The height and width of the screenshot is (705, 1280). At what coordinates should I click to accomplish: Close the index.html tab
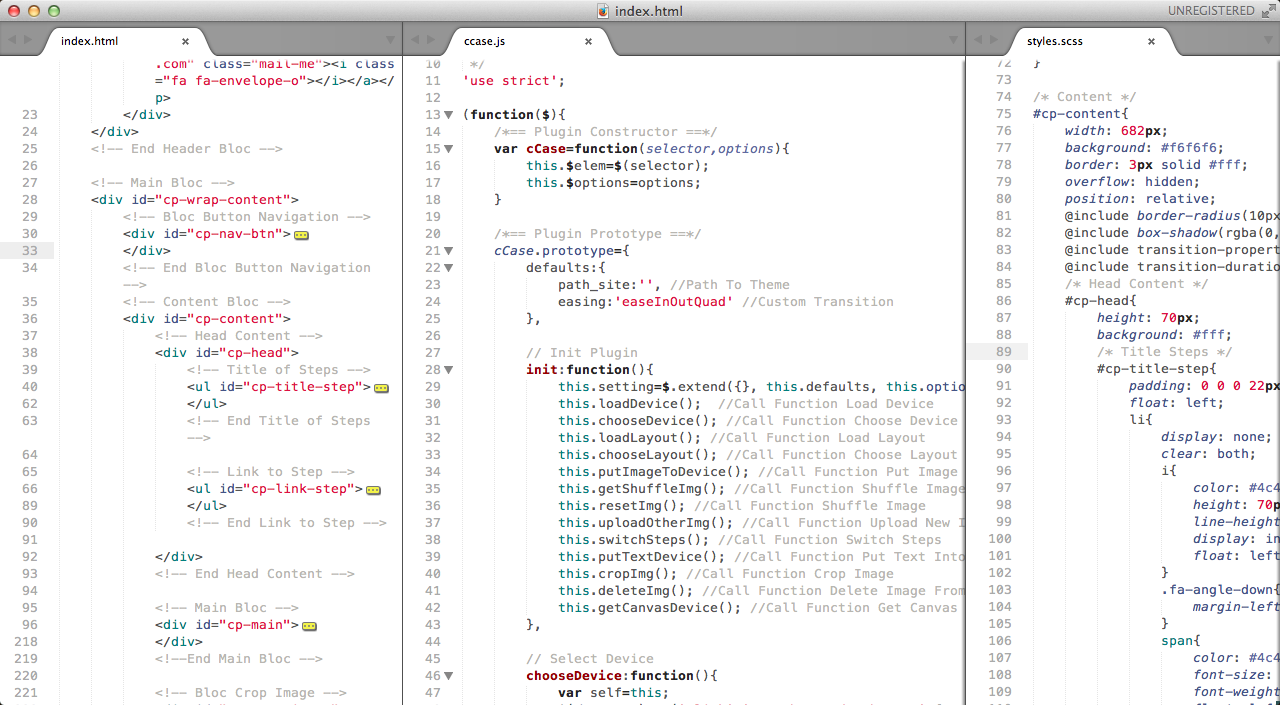click(185, 41)
